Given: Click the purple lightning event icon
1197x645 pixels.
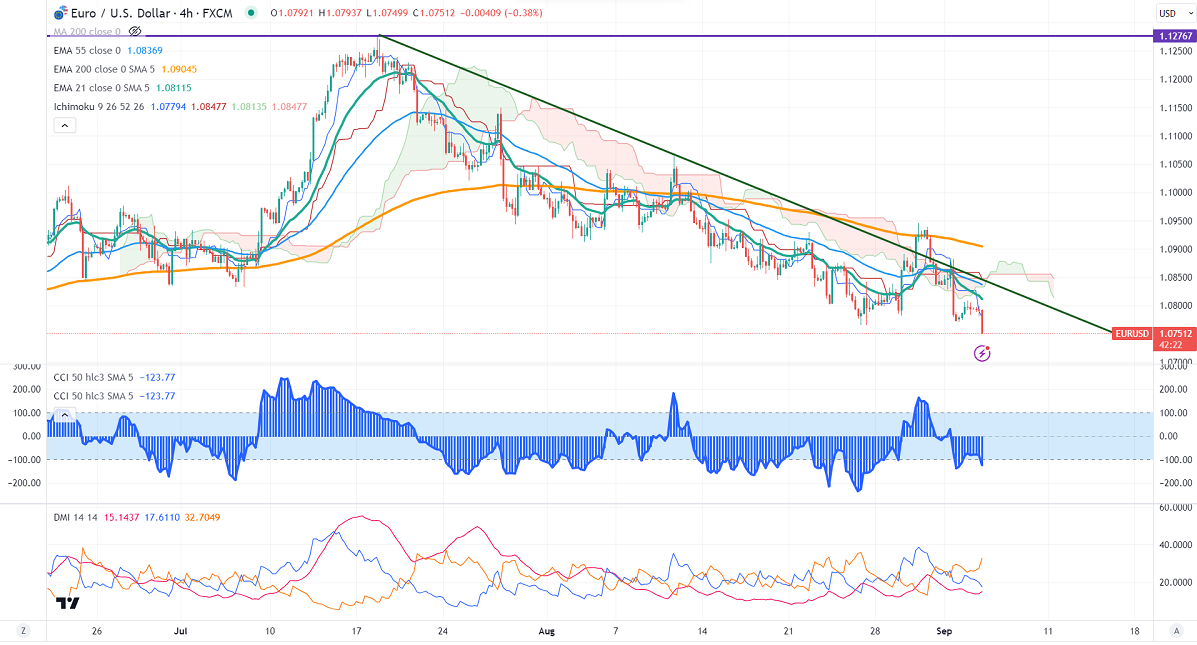Looking at the screenshot, I should tap(982, 353).
